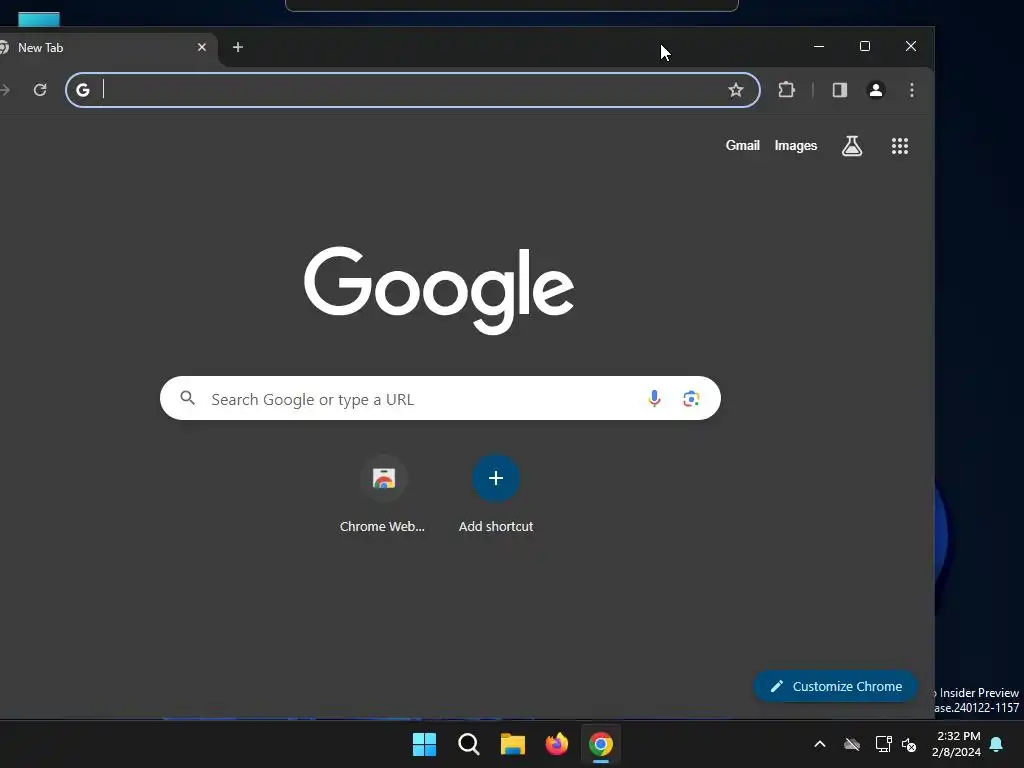Show hidden system tray icons
This screenshot has height=768, width=1024.
[x=820, y=744]
